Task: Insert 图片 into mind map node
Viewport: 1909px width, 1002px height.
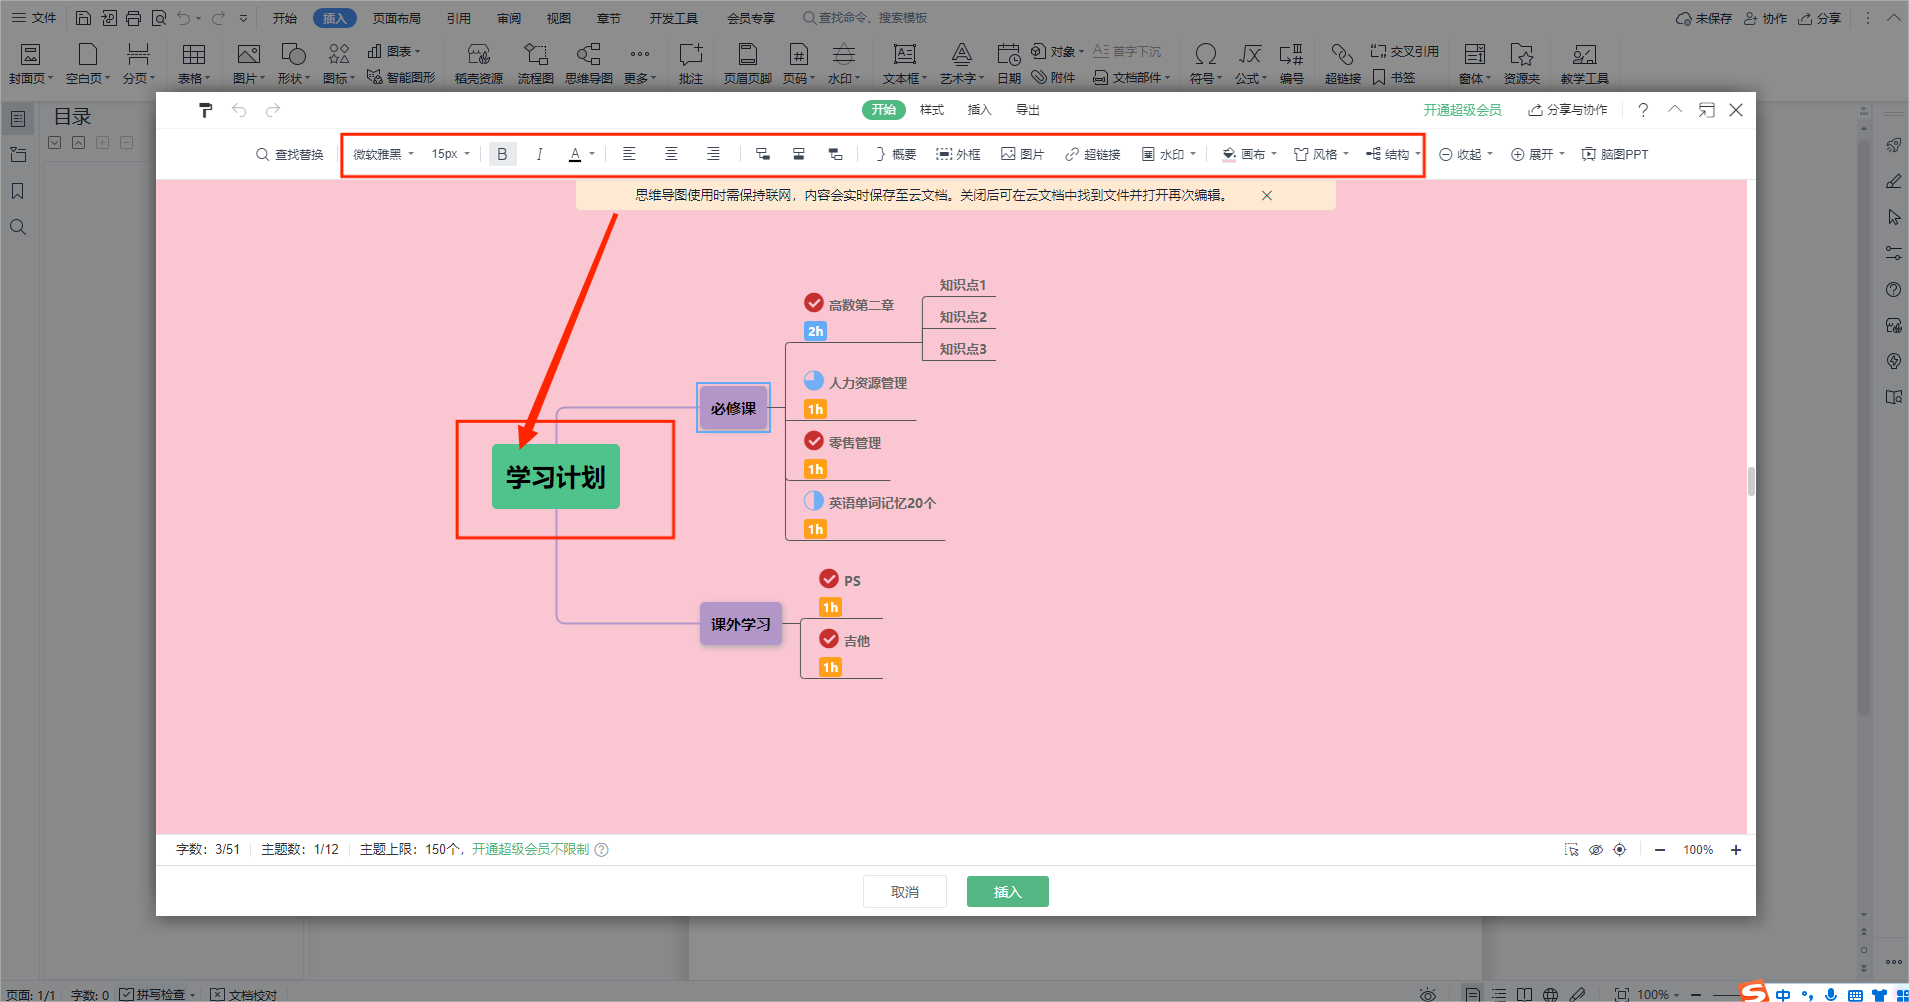Action: [1023, 154]
